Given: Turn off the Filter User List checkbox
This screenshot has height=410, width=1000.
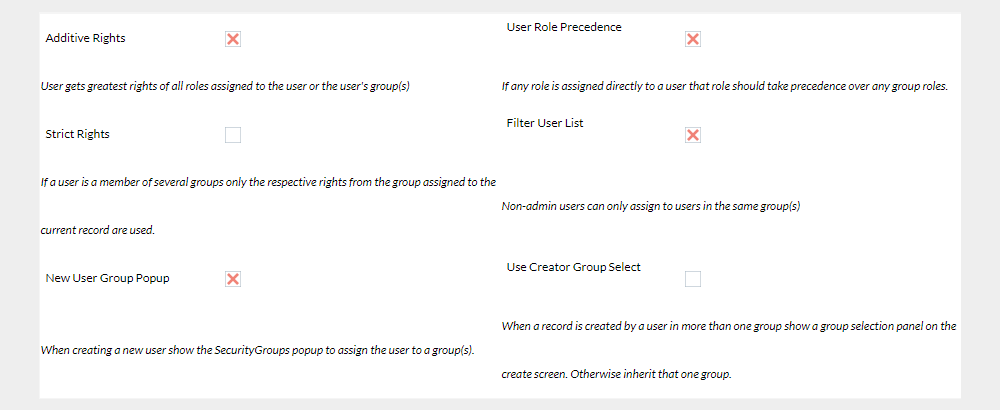Looking at the screenshot, I should pos(693,135).
